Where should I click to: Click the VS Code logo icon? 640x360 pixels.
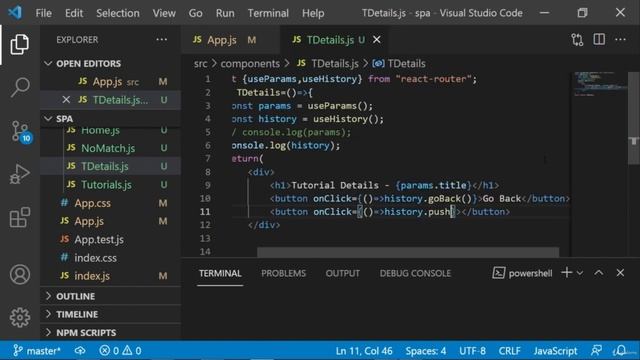coord(15,13)
